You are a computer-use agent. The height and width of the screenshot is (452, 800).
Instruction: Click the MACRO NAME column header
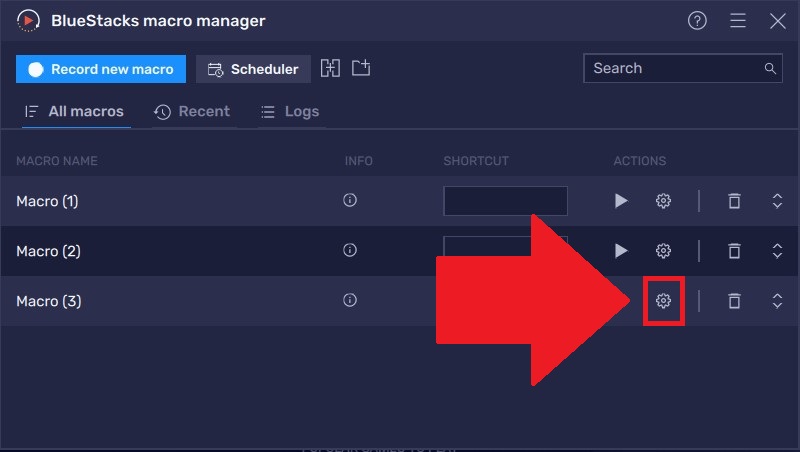click(x=57, y=161)
